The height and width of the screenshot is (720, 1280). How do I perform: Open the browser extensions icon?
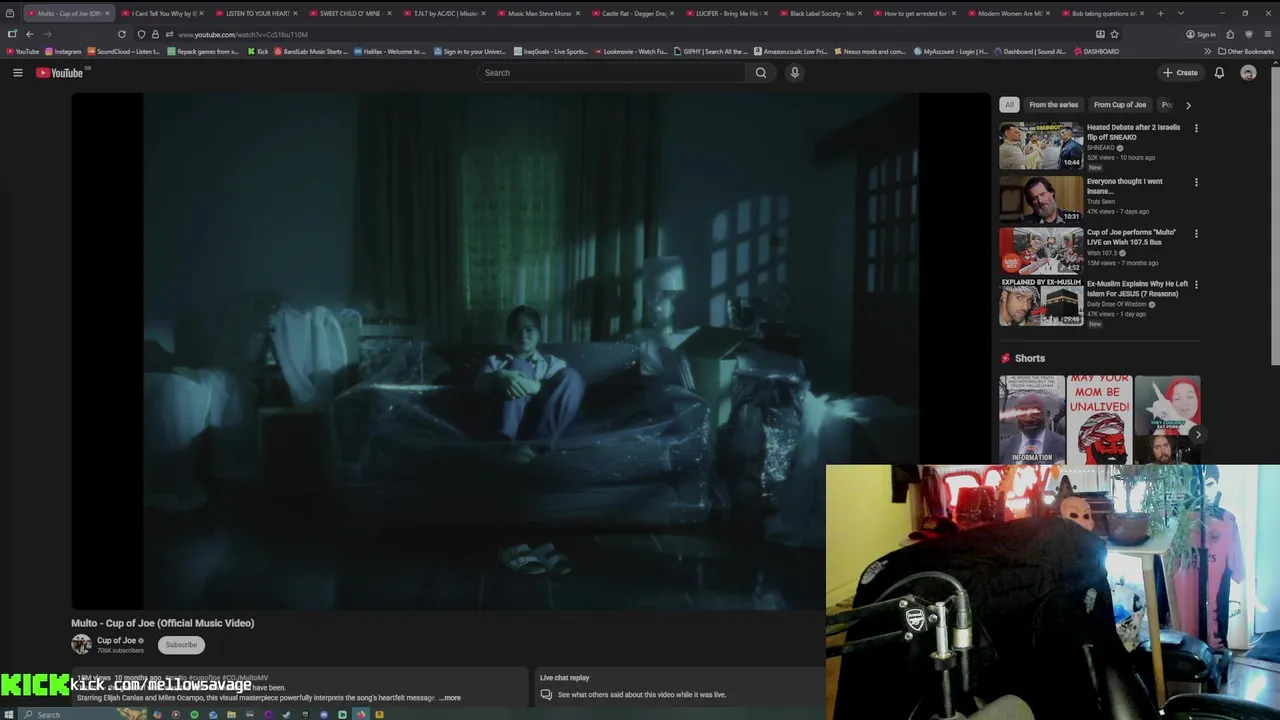point(1230,34)
